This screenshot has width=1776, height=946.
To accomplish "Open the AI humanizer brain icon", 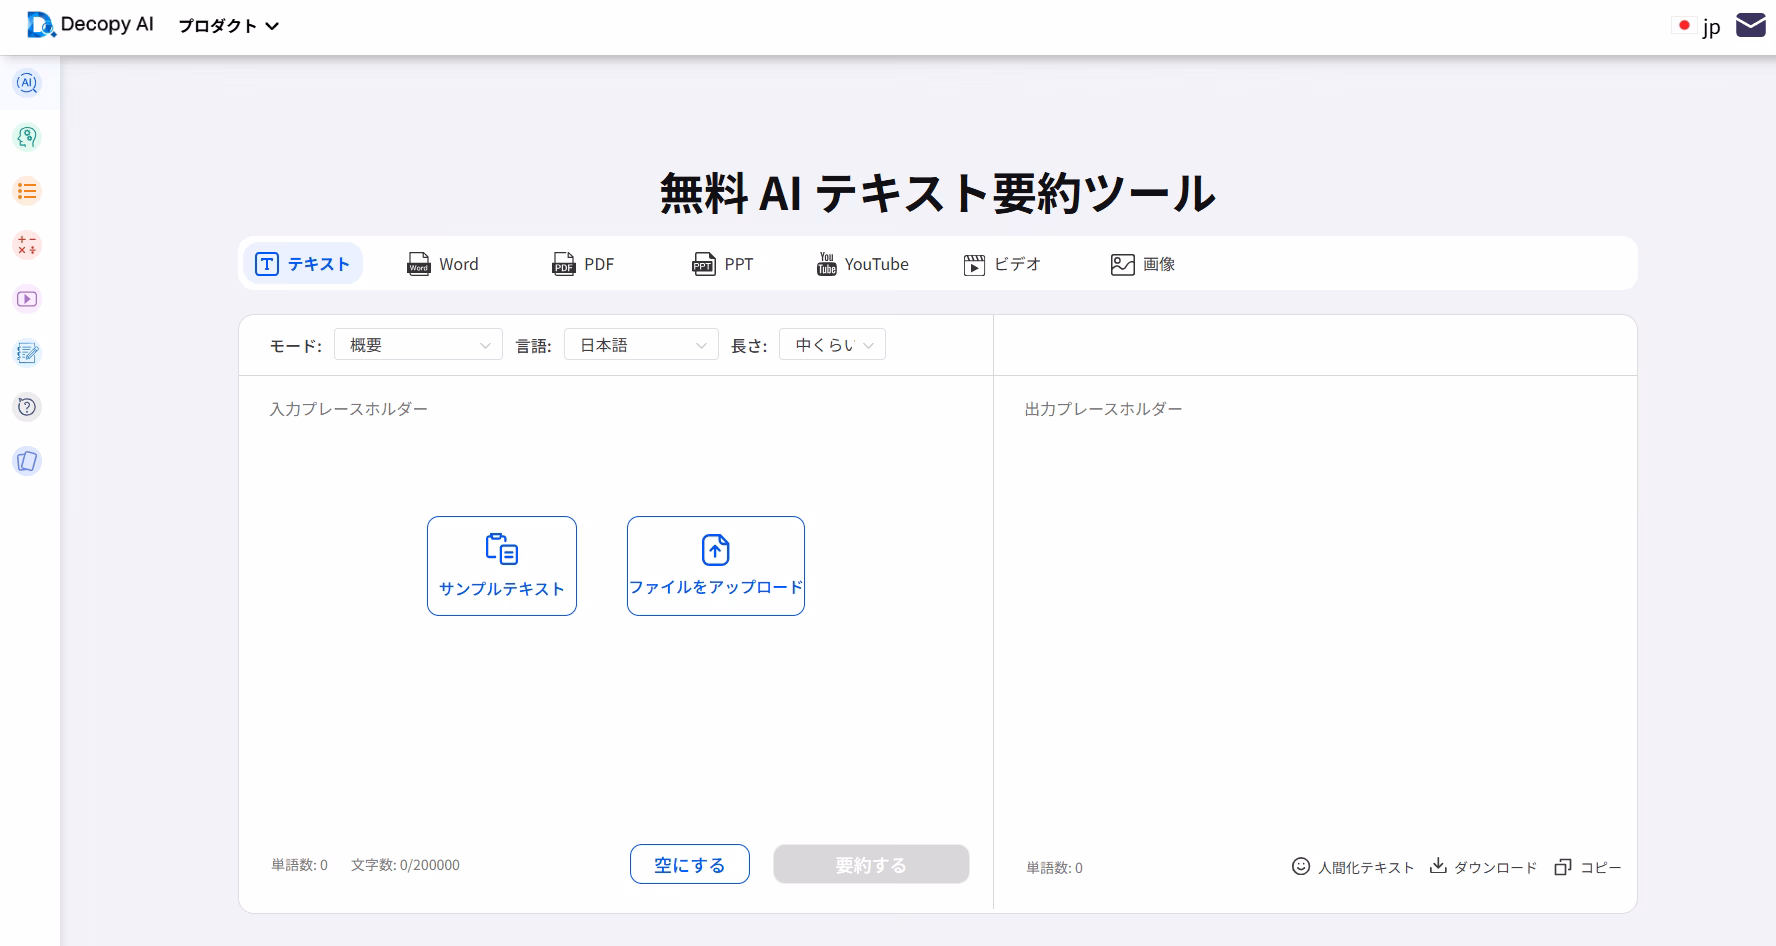I will [27, 137].
